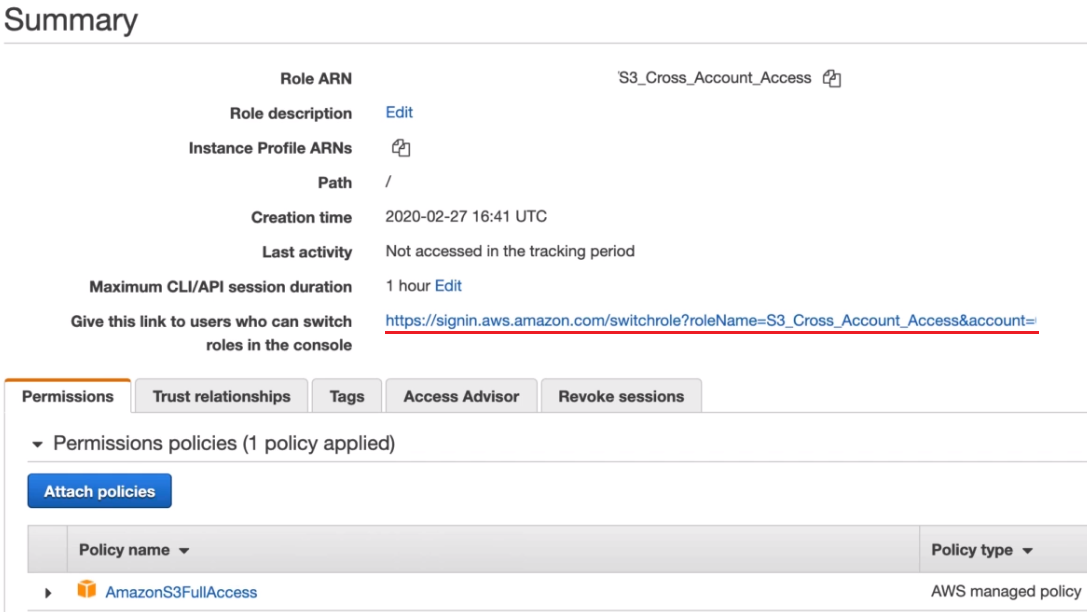The width and height of the screenshot is (1087, 612).
Task: Copy the Role ARN using copy icon
Action: [831, 78]
